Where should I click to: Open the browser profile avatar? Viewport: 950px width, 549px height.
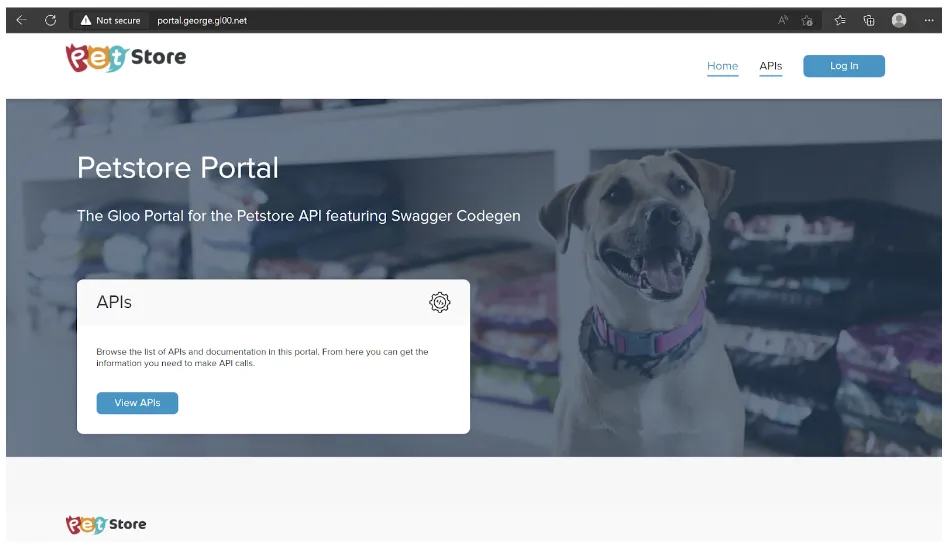(x=899, y=20)
